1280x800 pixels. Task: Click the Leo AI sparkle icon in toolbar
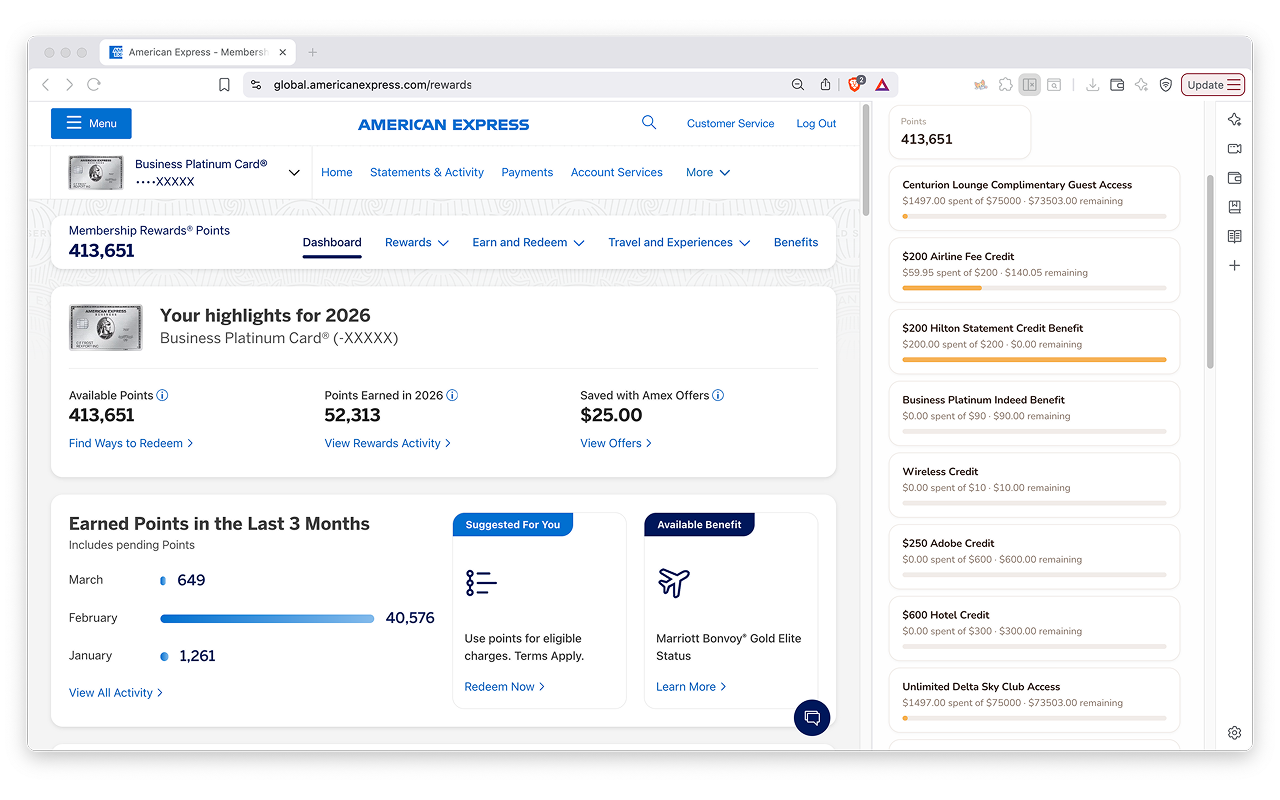pos(1141,85)
